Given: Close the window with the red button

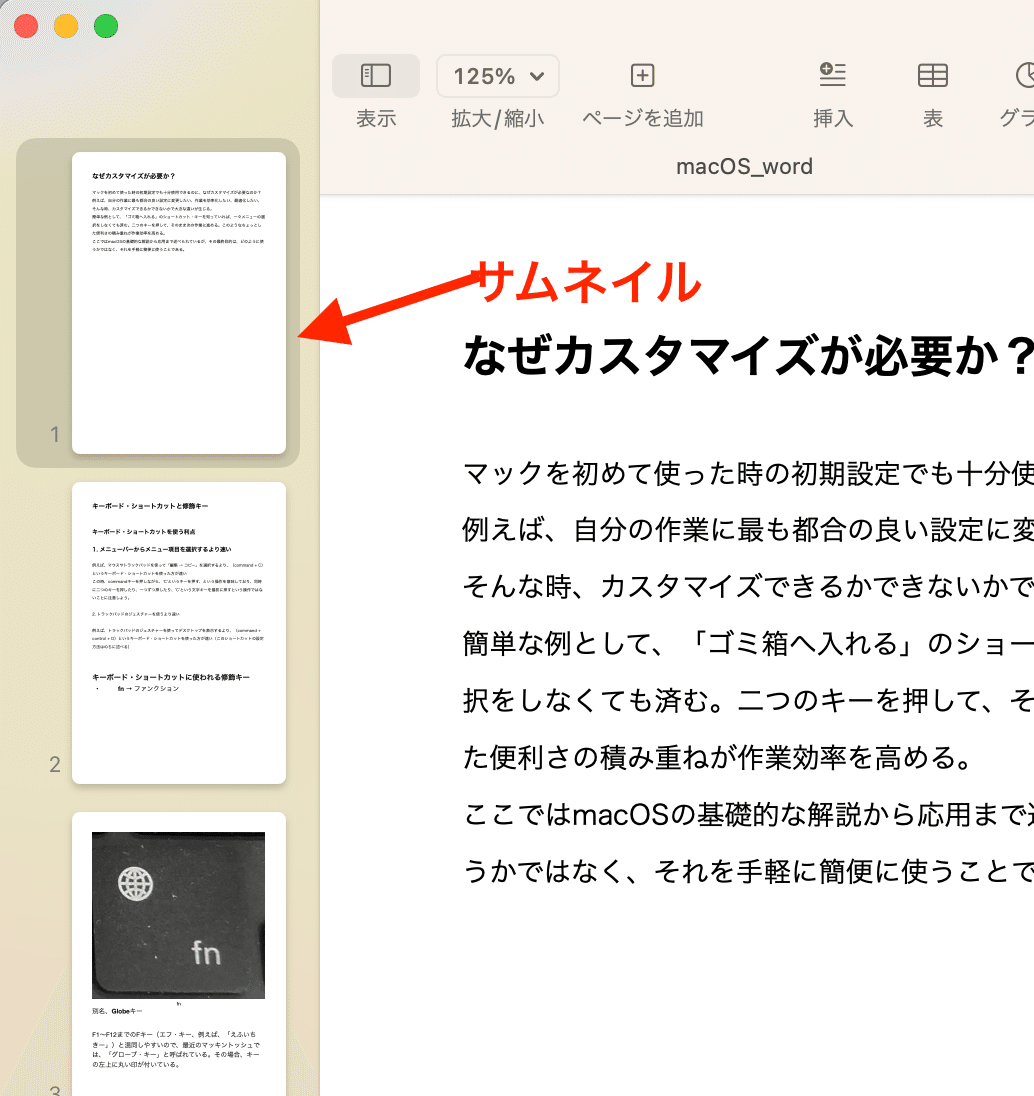Looking at the screenshot, I should pos(27,27).
